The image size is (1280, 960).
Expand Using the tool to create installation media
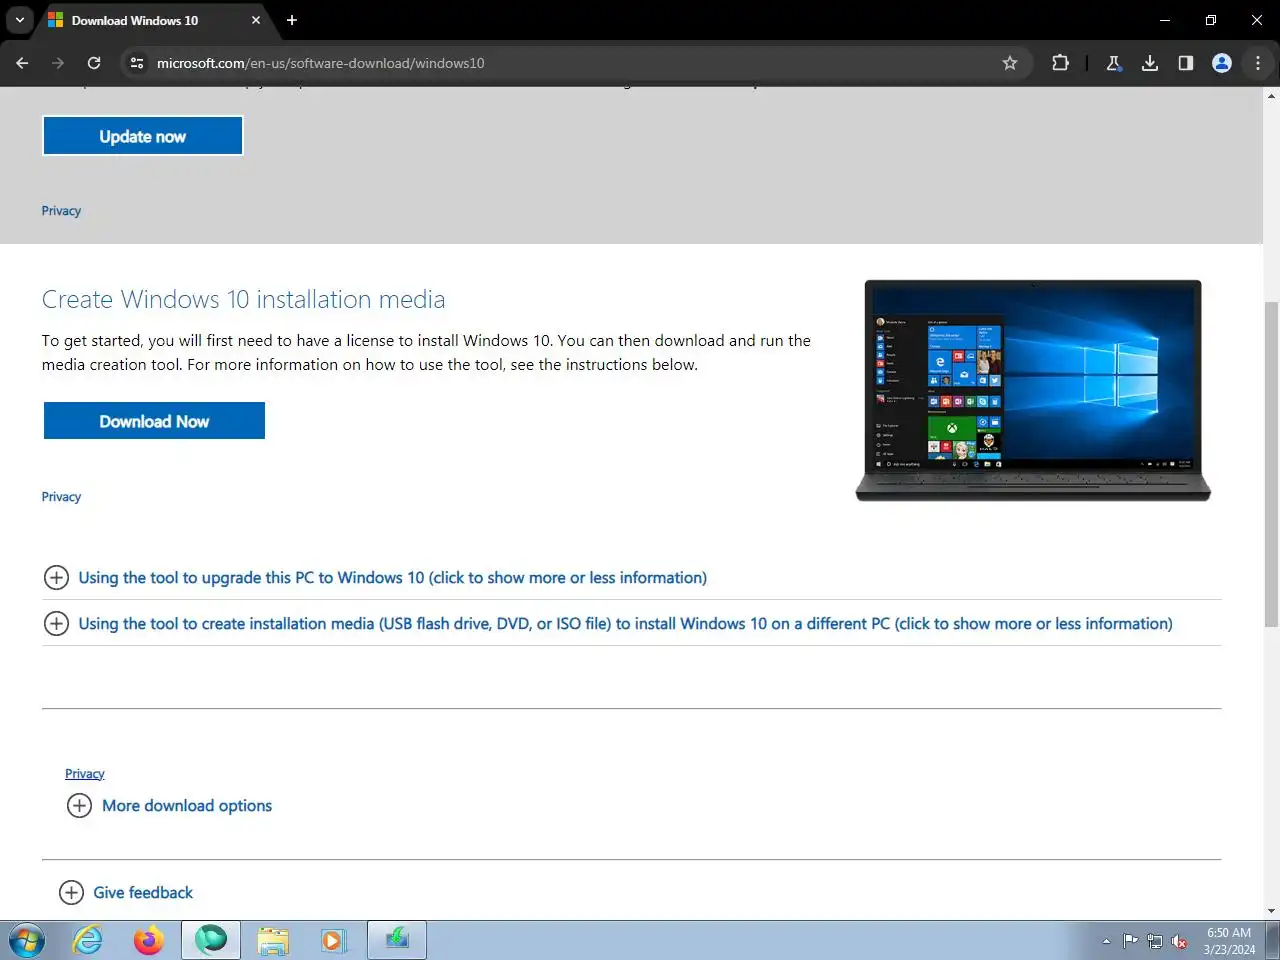[608, 624]
